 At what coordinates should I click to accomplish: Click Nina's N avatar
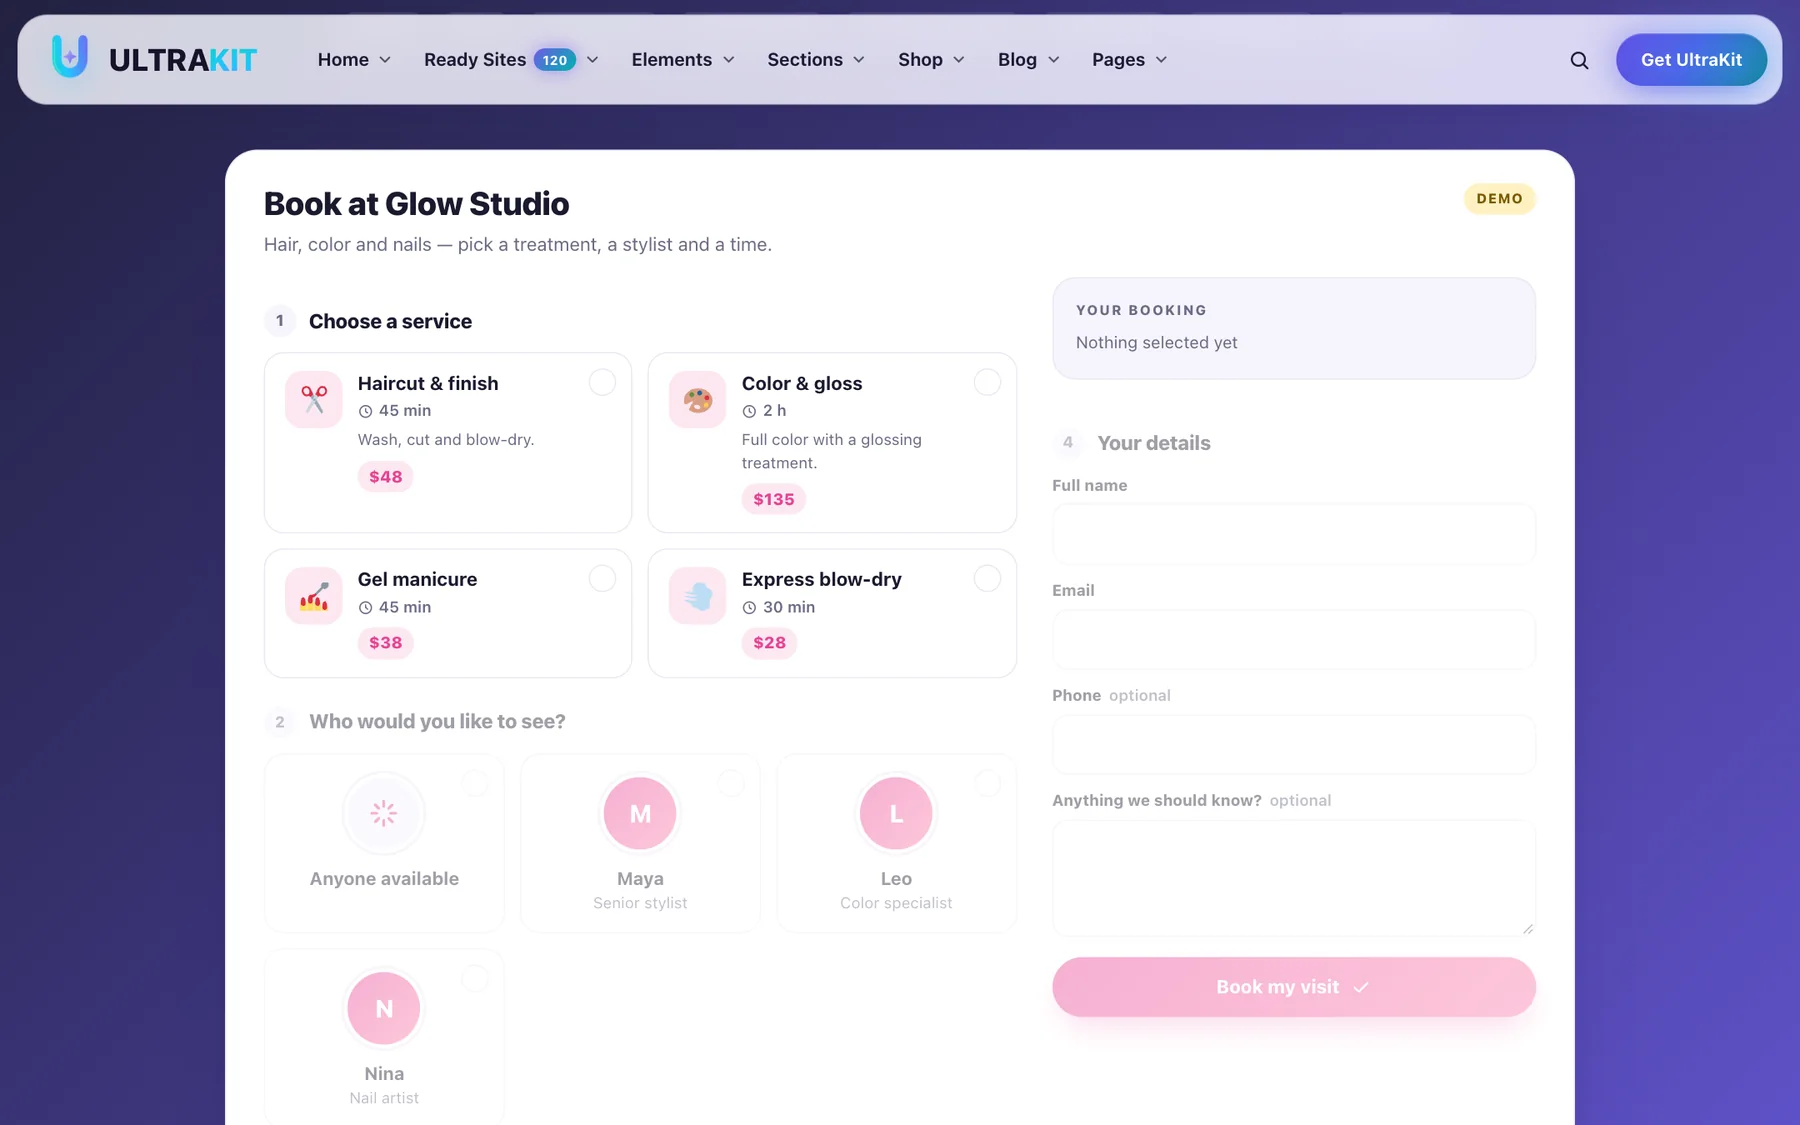tap(384, 1008)
